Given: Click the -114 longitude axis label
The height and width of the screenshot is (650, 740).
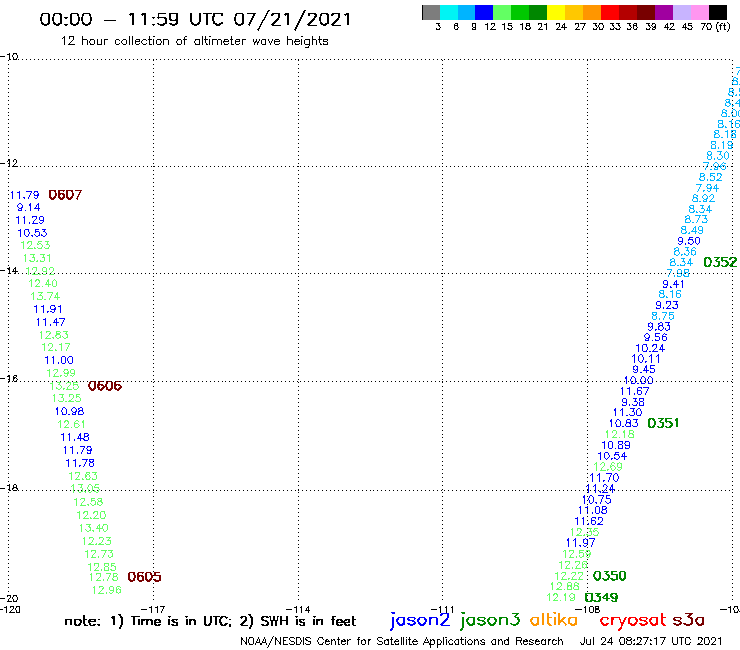Looking at the screenshot, I should [x=298, y=609].
